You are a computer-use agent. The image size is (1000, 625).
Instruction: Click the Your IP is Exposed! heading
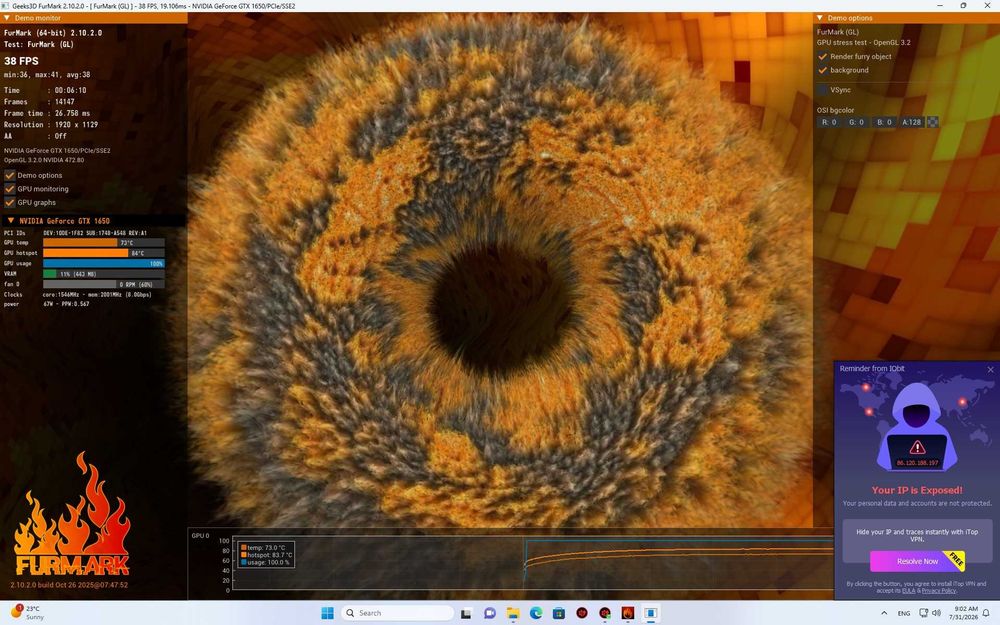(917, 490)
